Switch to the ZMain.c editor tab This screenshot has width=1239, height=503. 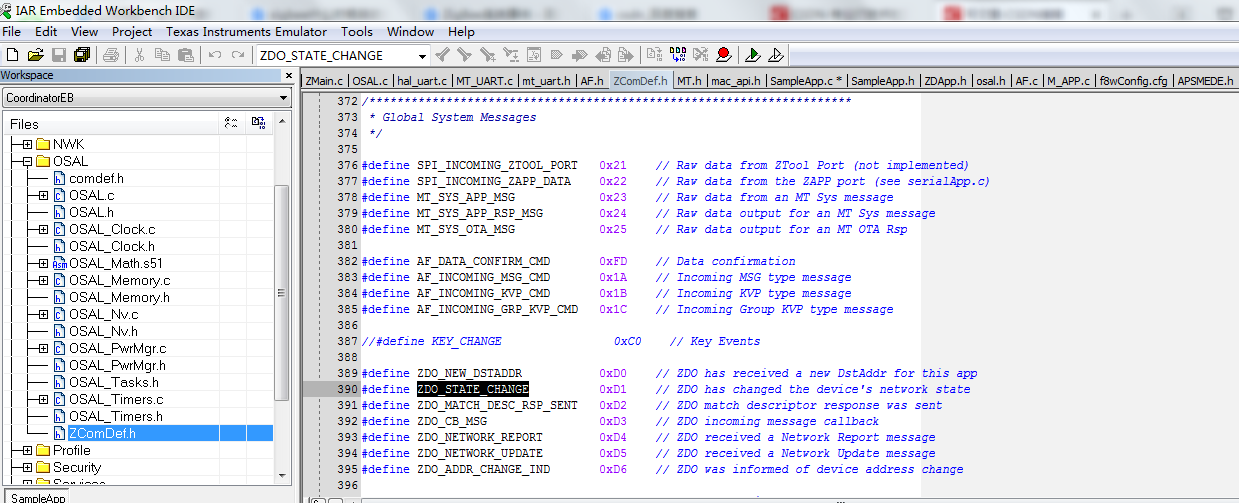(x=325, y=81)
